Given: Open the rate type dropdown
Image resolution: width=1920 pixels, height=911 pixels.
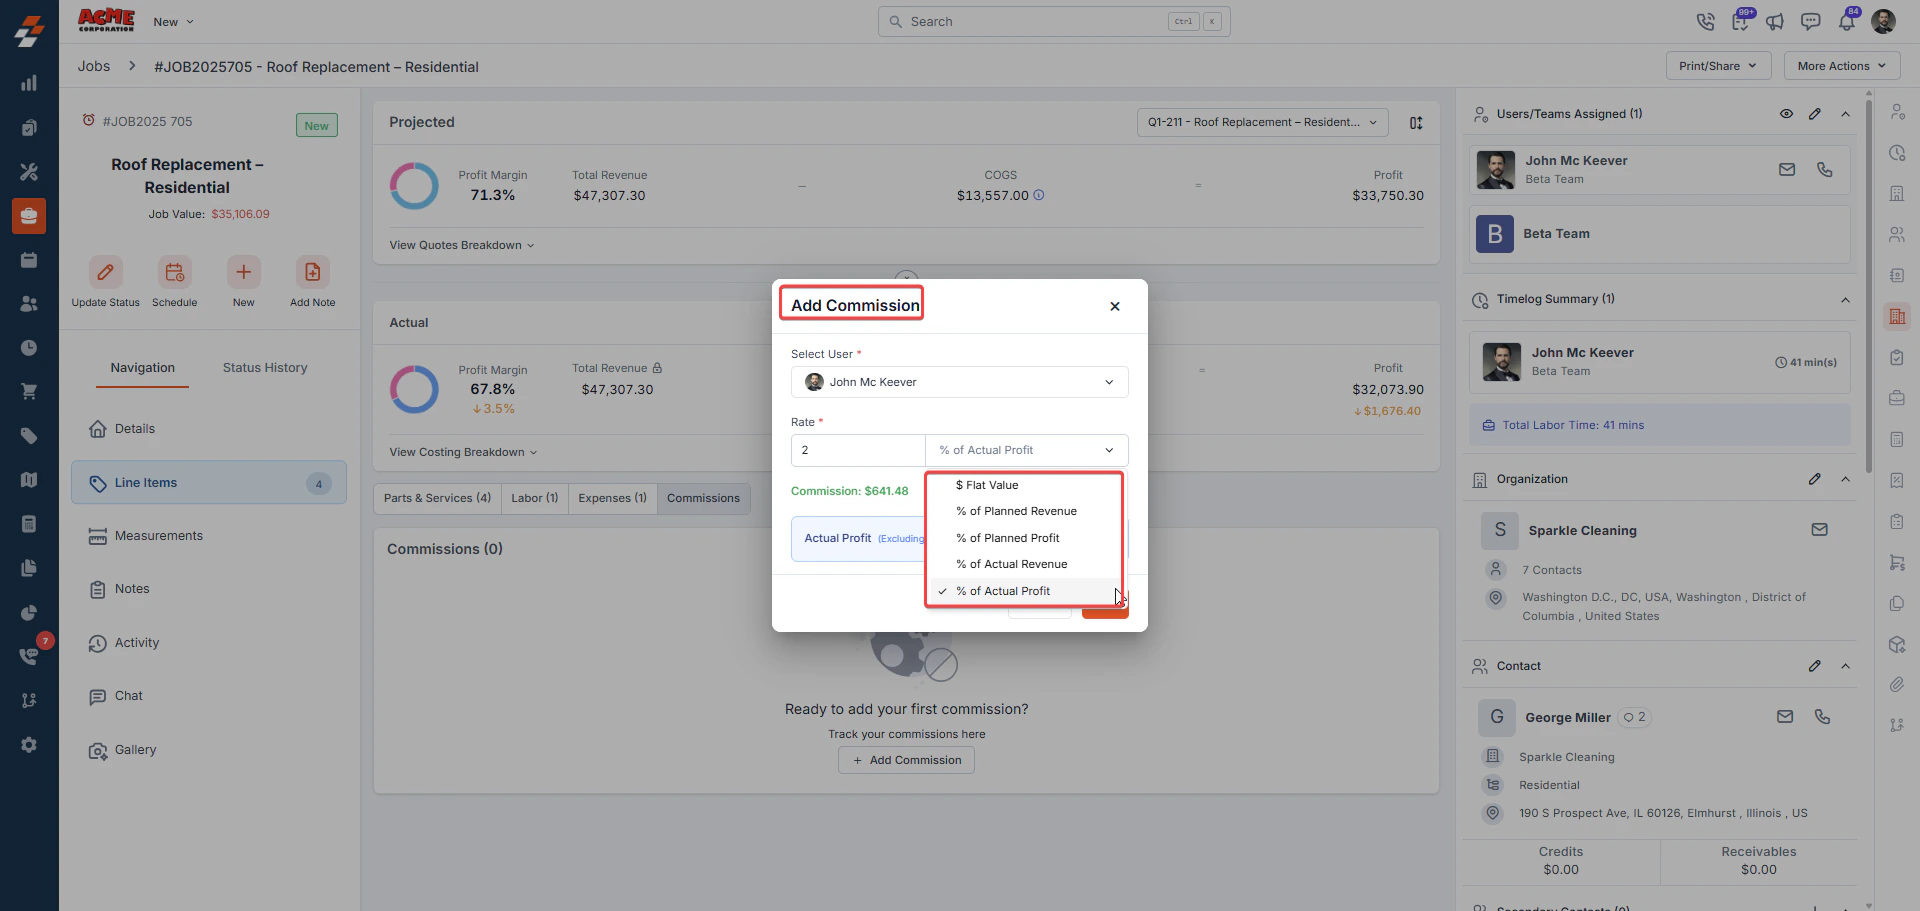Looking at the screenshot, I should point(1026,450).
